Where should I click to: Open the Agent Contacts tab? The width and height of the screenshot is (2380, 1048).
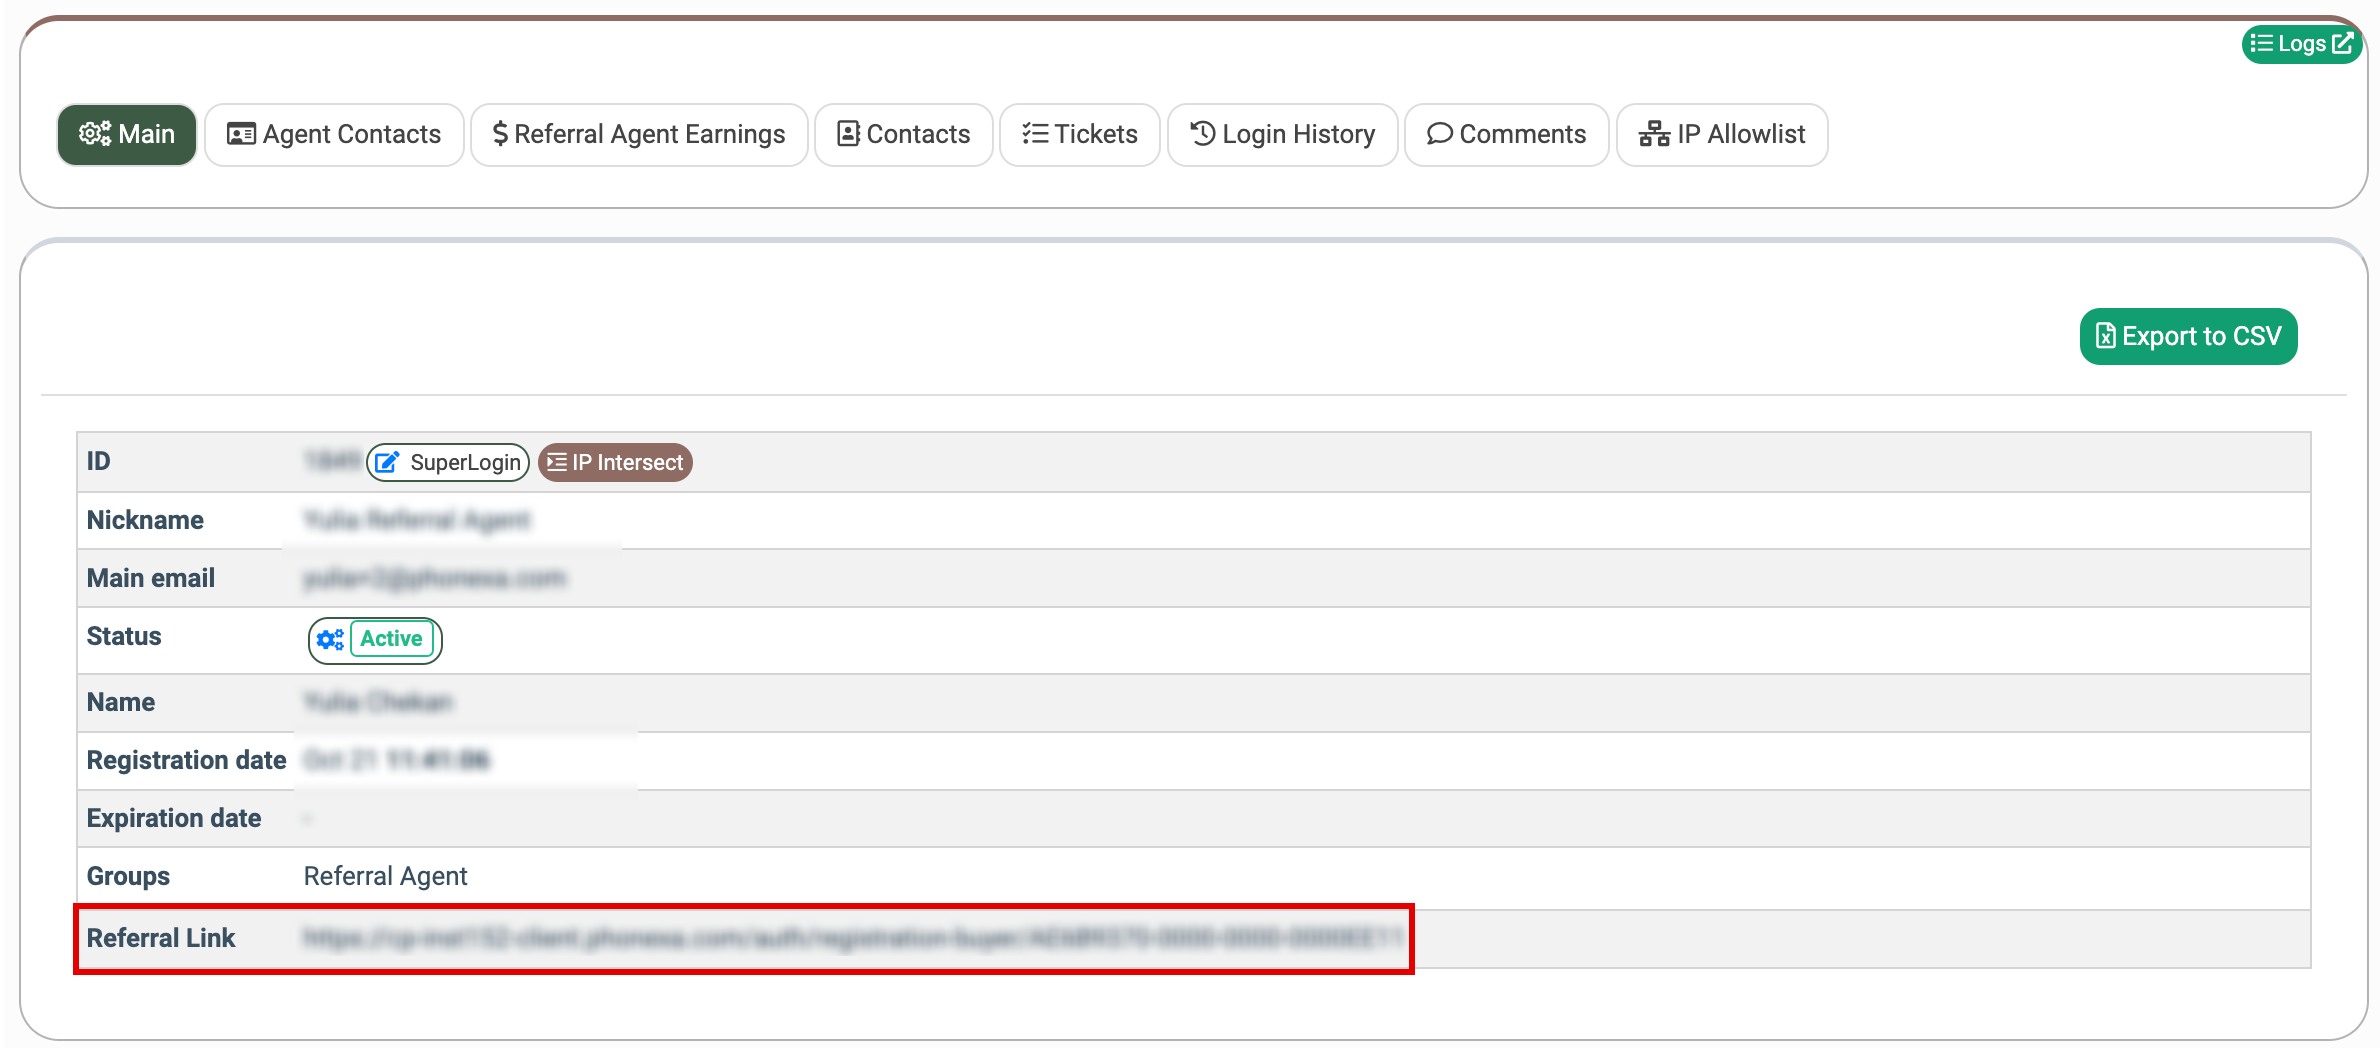(x=334, y=134)
